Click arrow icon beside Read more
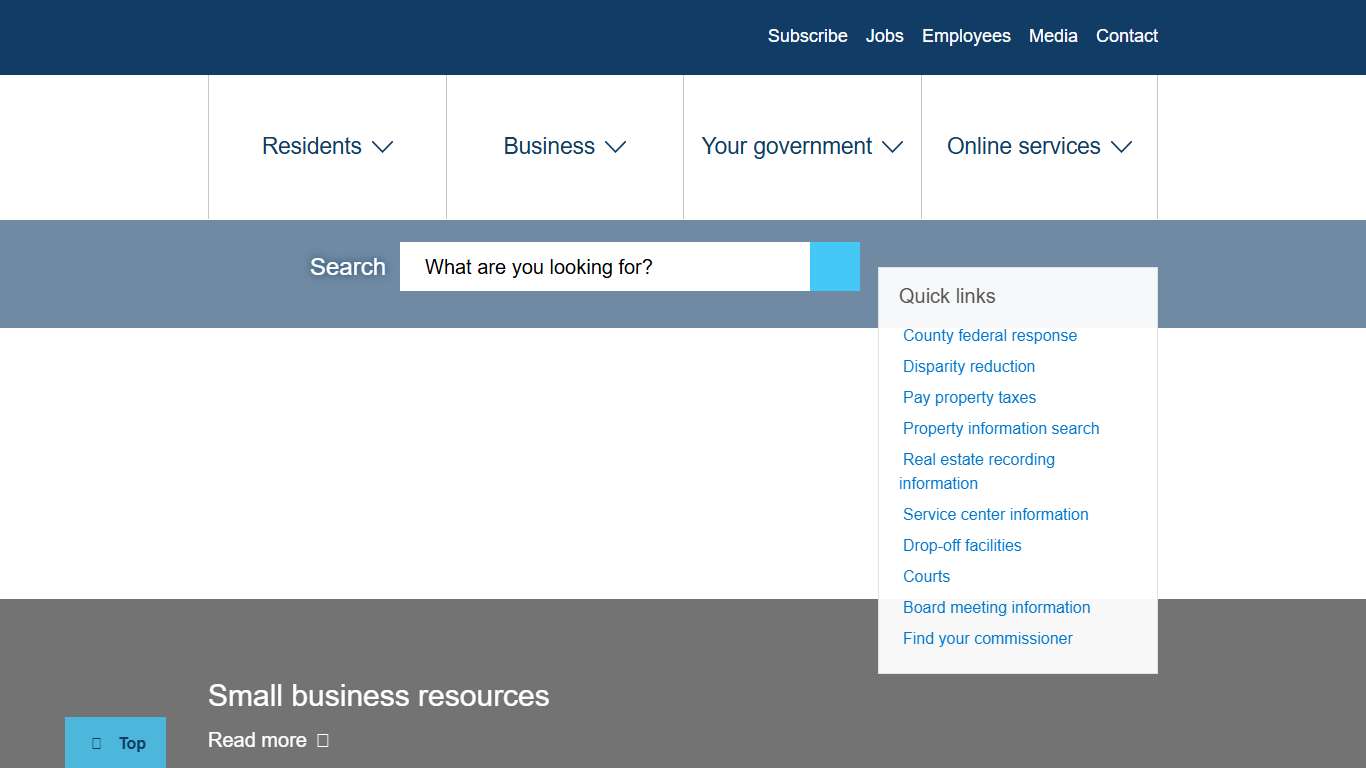Viewport: 1366px width, 768px height. click(322, 740)
